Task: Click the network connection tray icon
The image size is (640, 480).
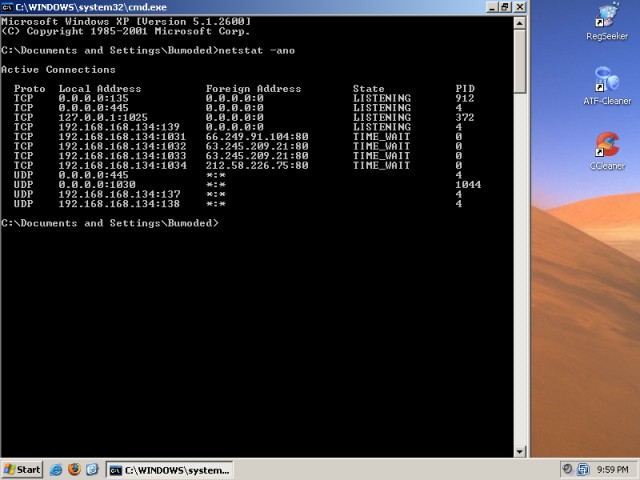Action: click(583, 469)
